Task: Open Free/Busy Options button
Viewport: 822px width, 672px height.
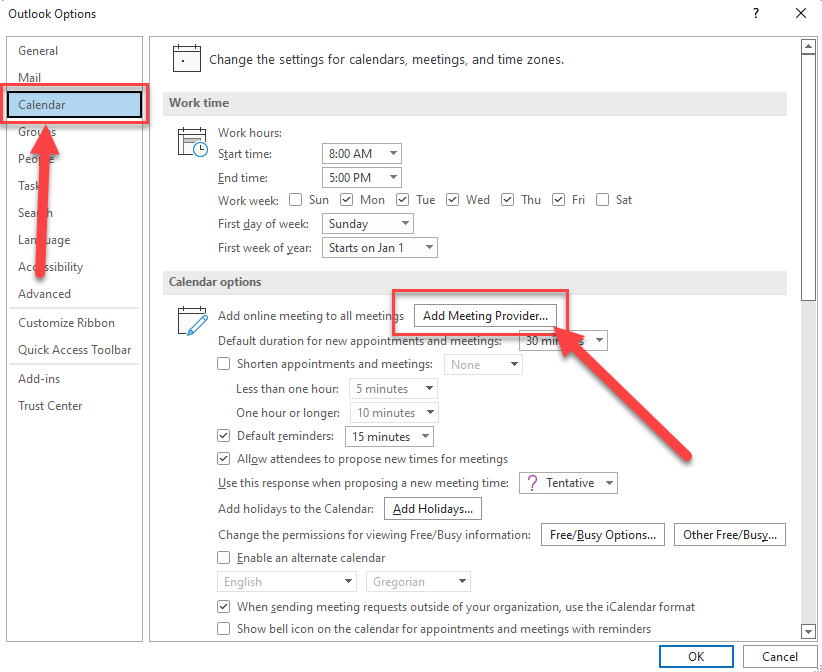Action: (x=603, y=535)
